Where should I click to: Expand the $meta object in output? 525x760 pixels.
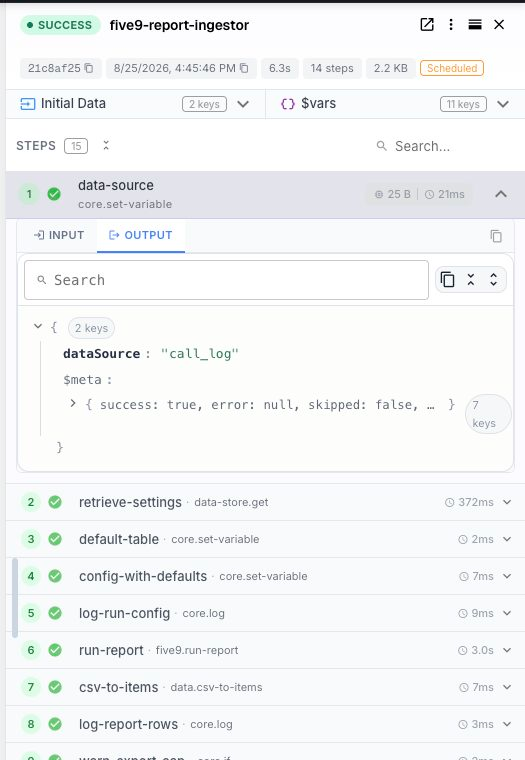[x=73, y=403]
